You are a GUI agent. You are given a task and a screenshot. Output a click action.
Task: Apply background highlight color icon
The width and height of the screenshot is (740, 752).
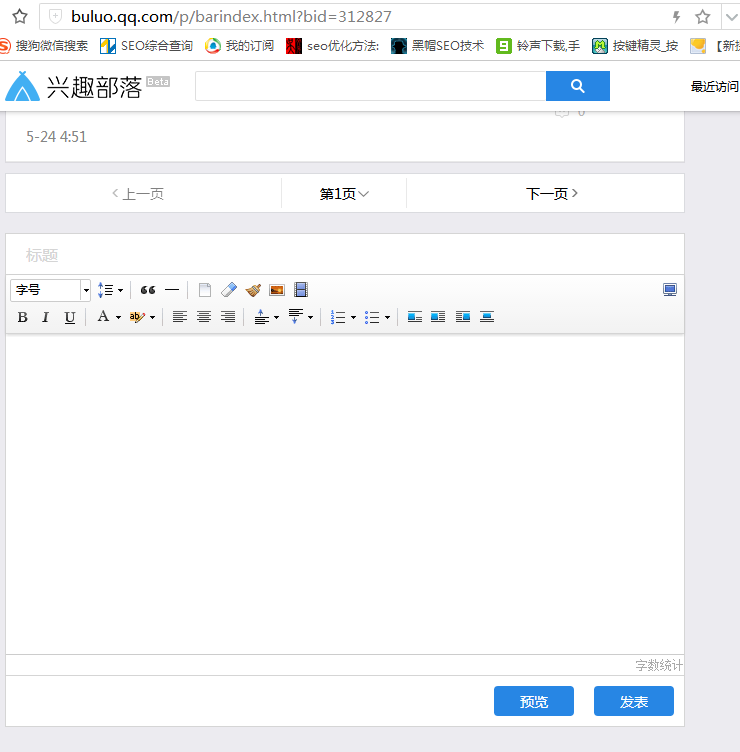[x=137, y=317]
